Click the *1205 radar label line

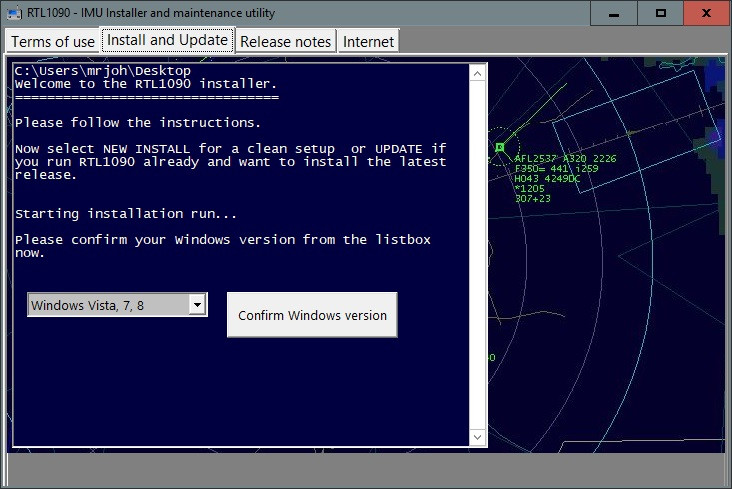(529, 189)
